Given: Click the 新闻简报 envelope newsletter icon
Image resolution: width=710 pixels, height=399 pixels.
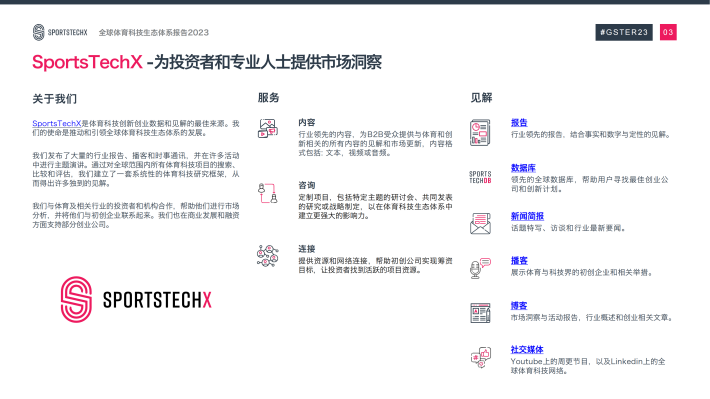Looking at the screenshot, I should tap(480, 224).
